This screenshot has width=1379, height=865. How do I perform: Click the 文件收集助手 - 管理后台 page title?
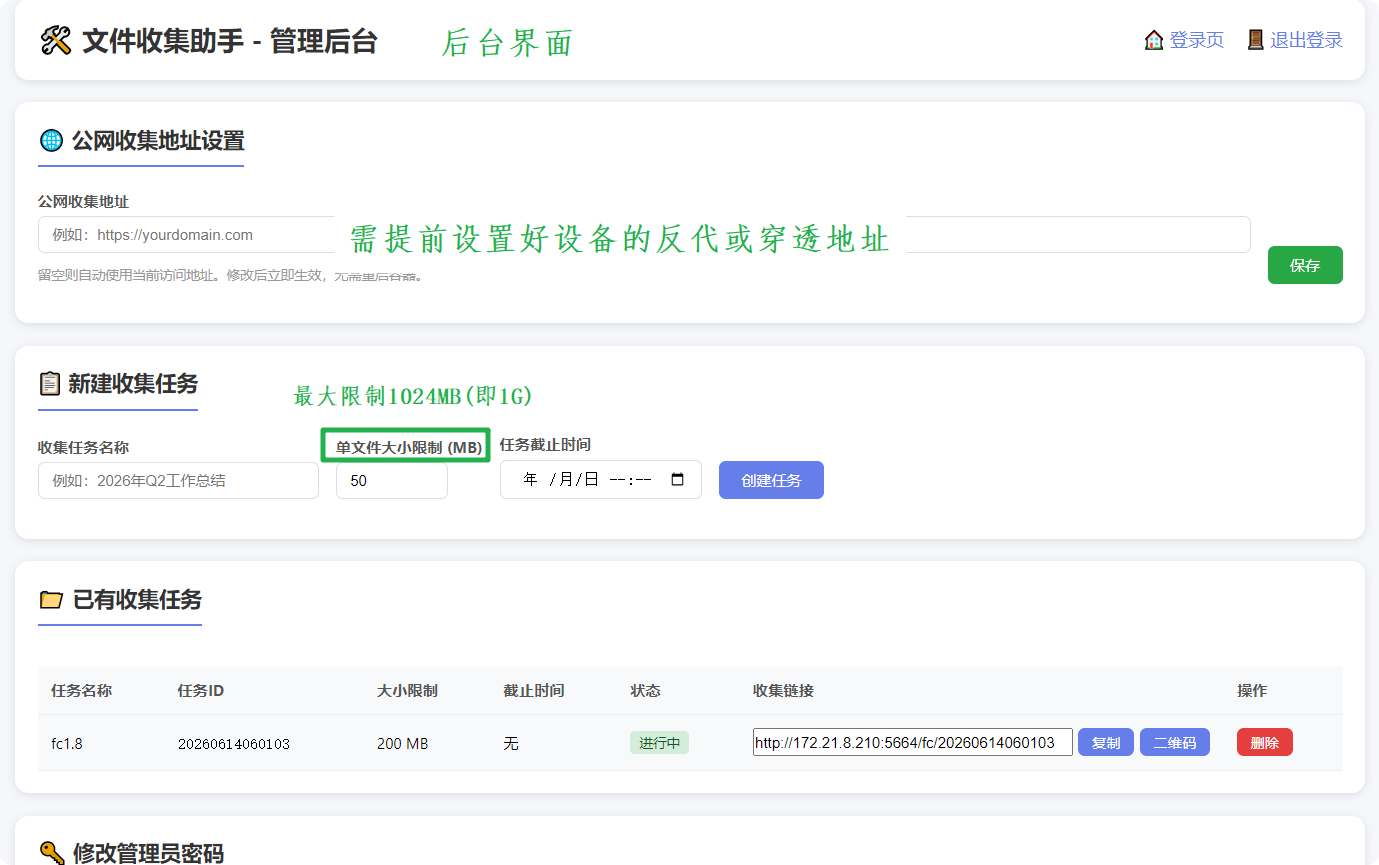click(230, 41)
